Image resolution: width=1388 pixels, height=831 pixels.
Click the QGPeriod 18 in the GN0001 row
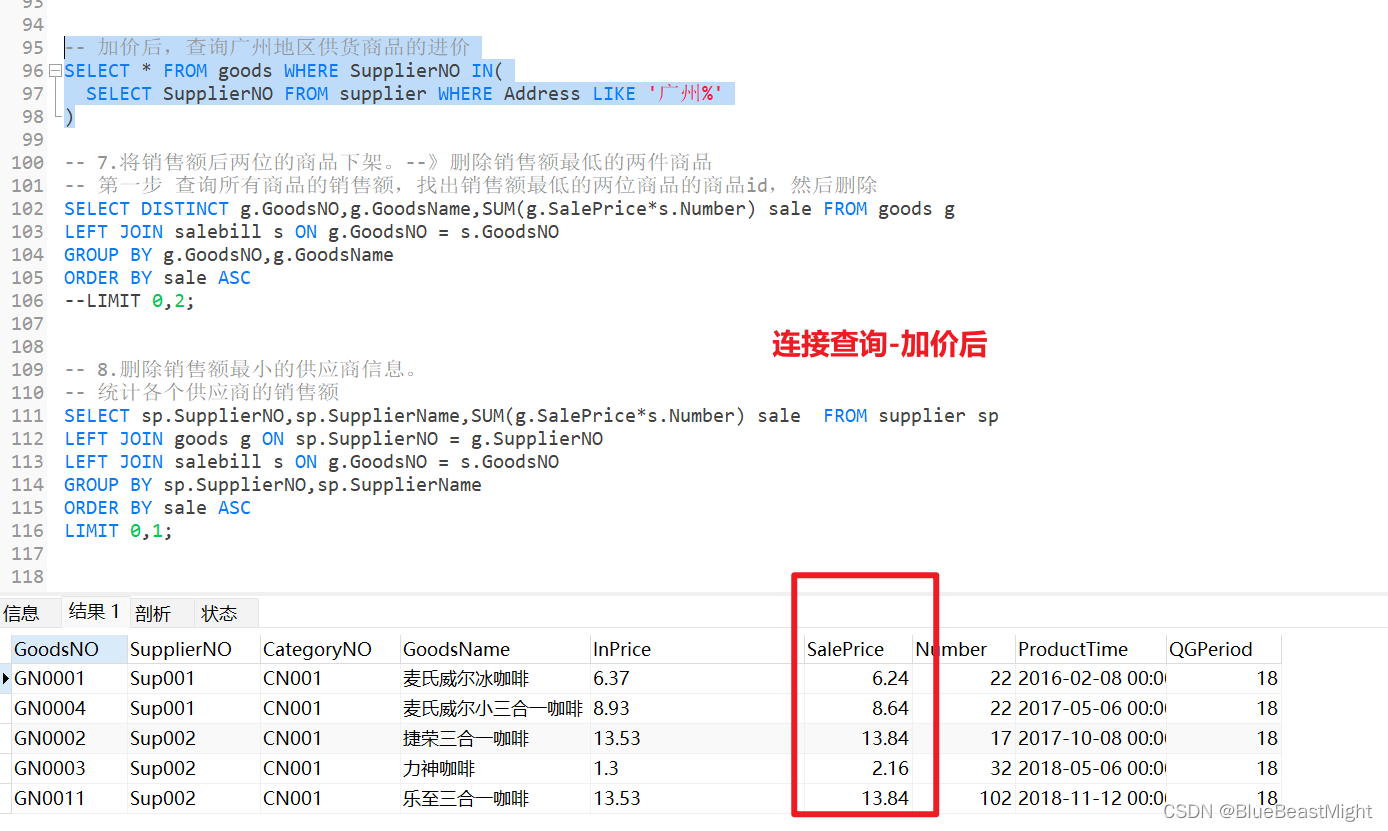point(1223,679)
